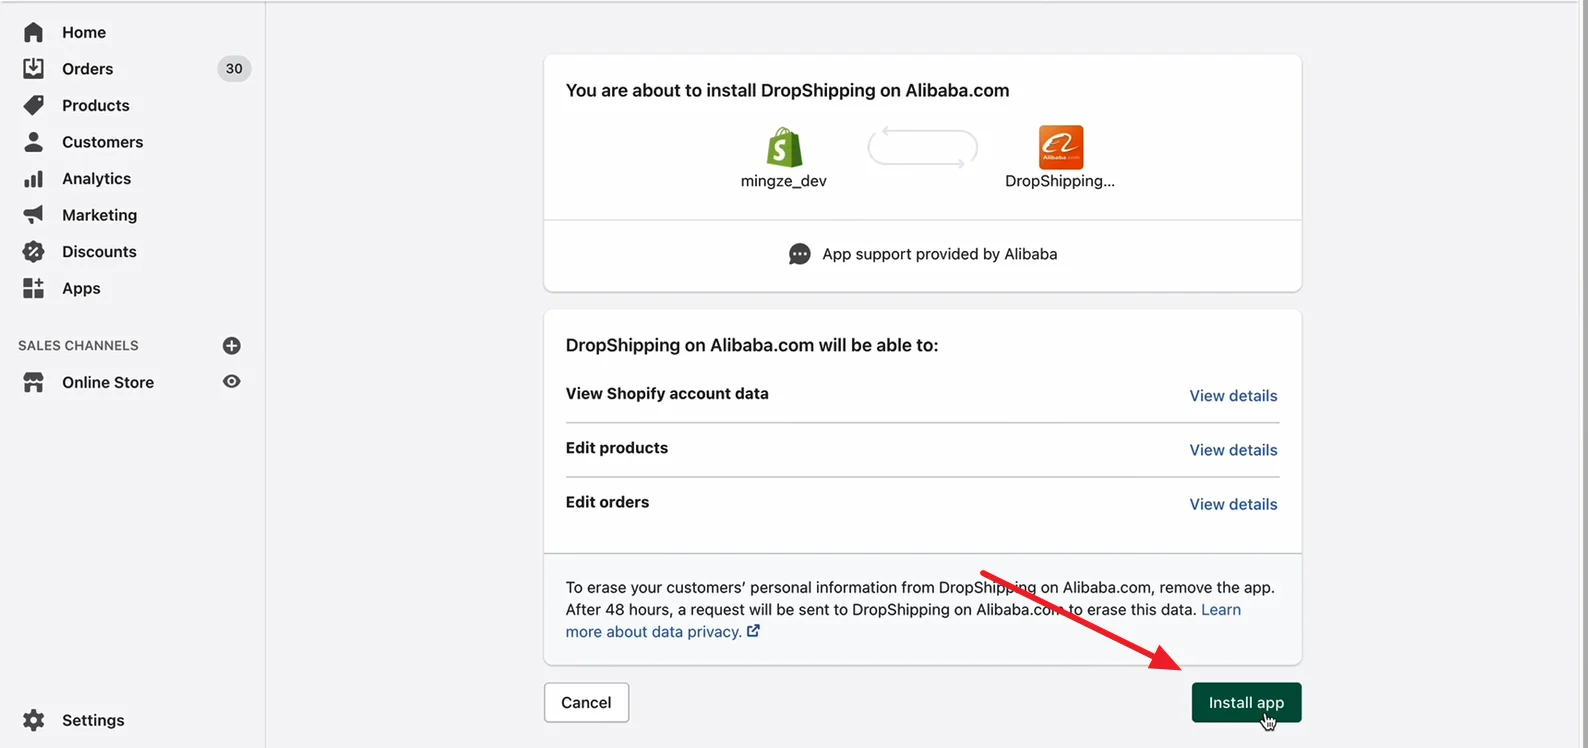Click the Analytics bar chart icon

[x=34, y=178]
